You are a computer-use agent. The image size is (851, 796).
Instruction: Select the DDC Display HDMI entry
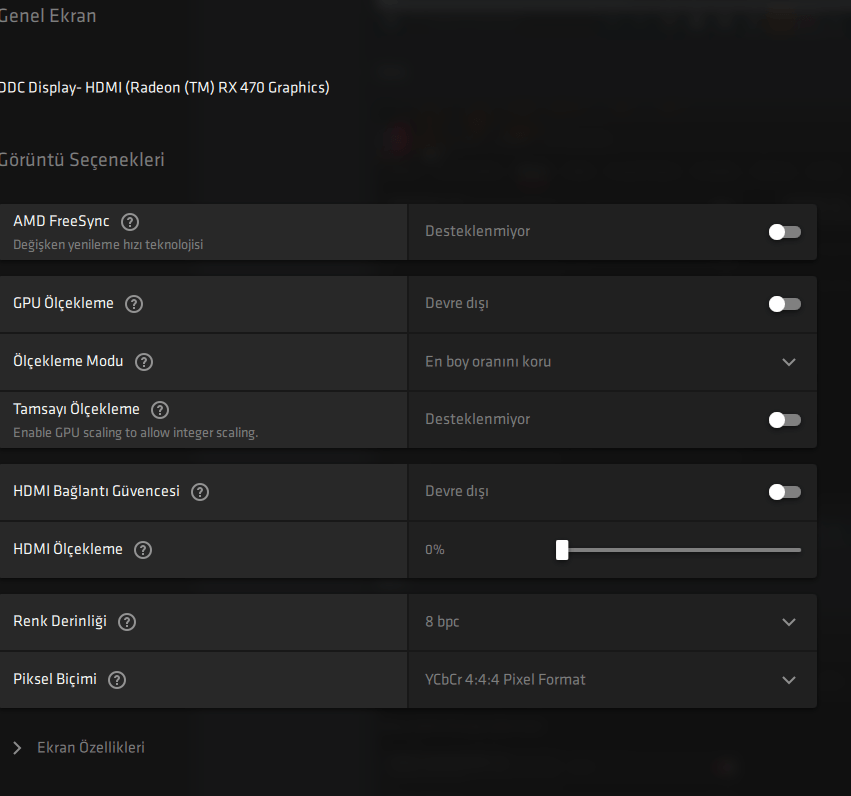point(165,88)
